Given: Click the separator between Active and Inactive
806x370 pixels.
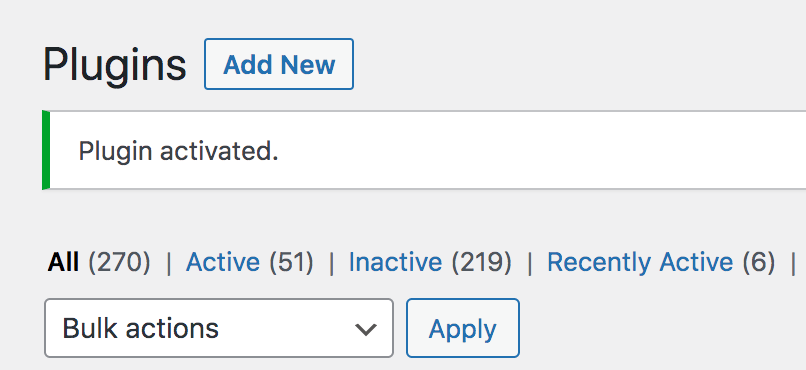Looking at the screenshot, I should pyautogui.click(x=331, y=263).
